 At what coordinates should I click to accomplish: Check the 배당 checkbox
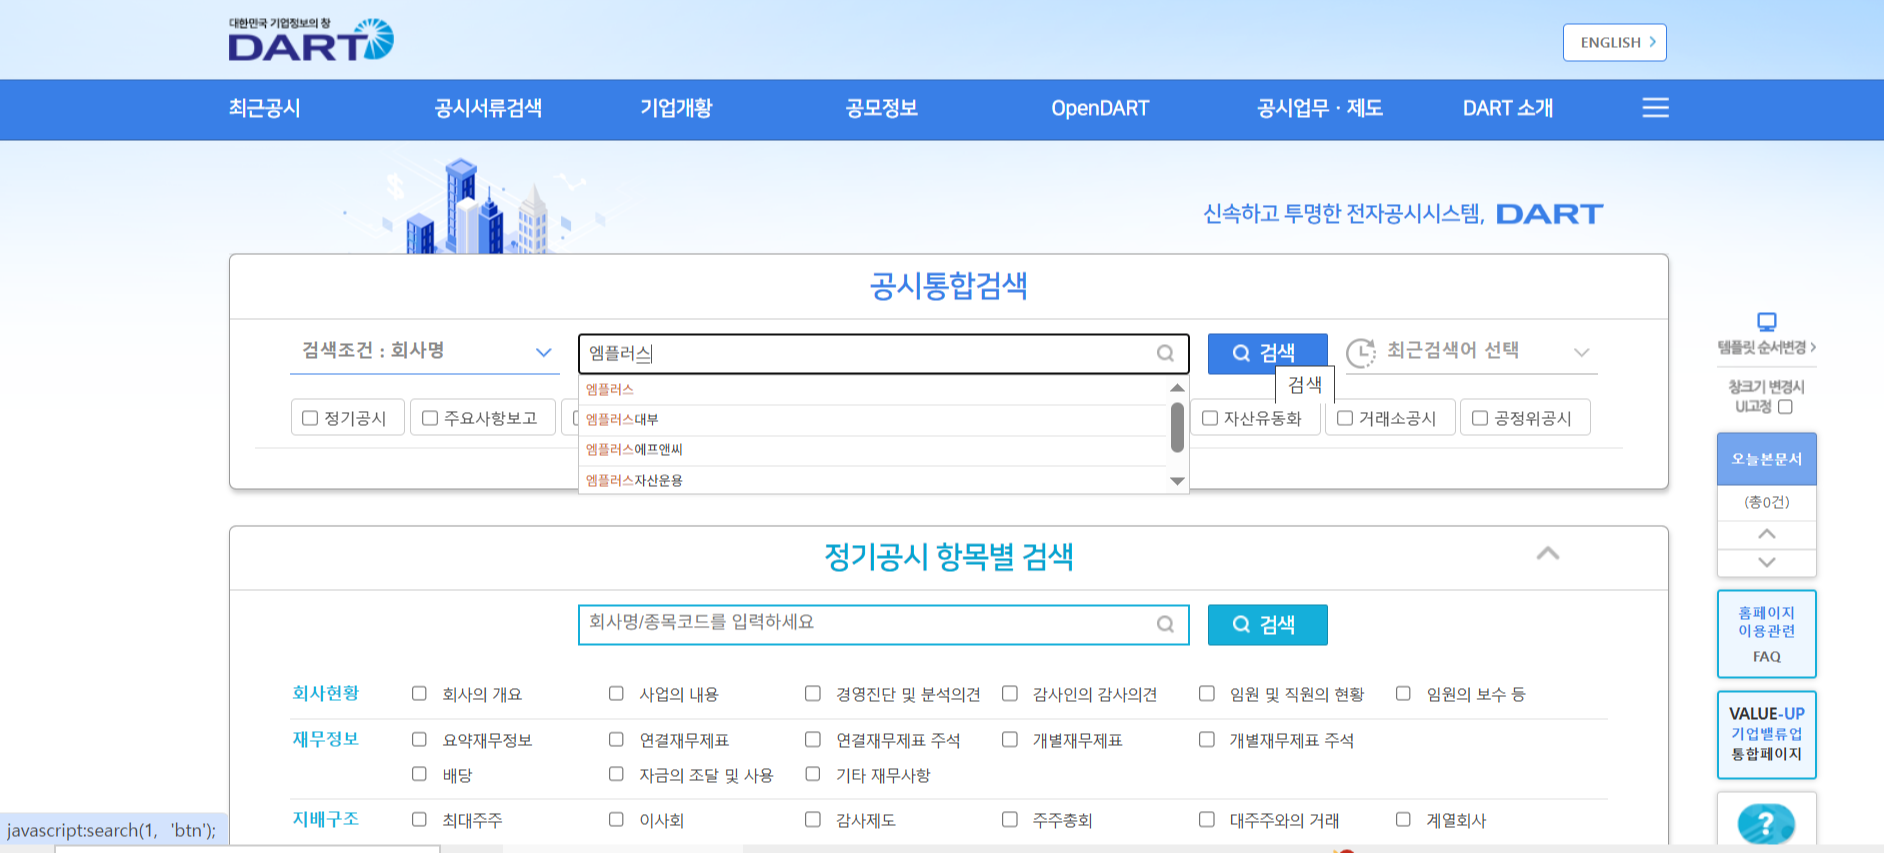point(419,774)
